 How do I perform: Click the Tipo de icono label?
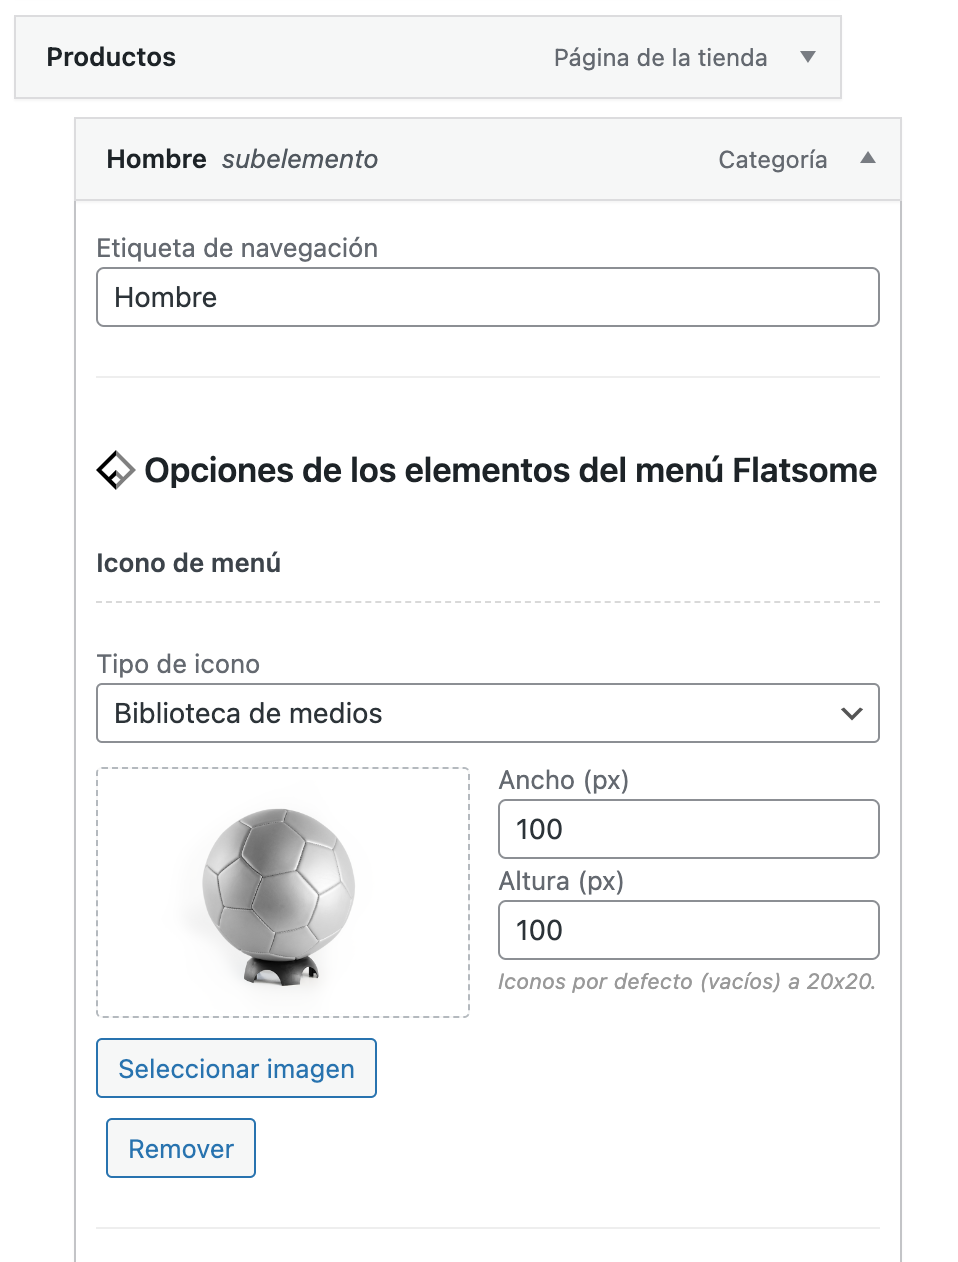(178, 664)
